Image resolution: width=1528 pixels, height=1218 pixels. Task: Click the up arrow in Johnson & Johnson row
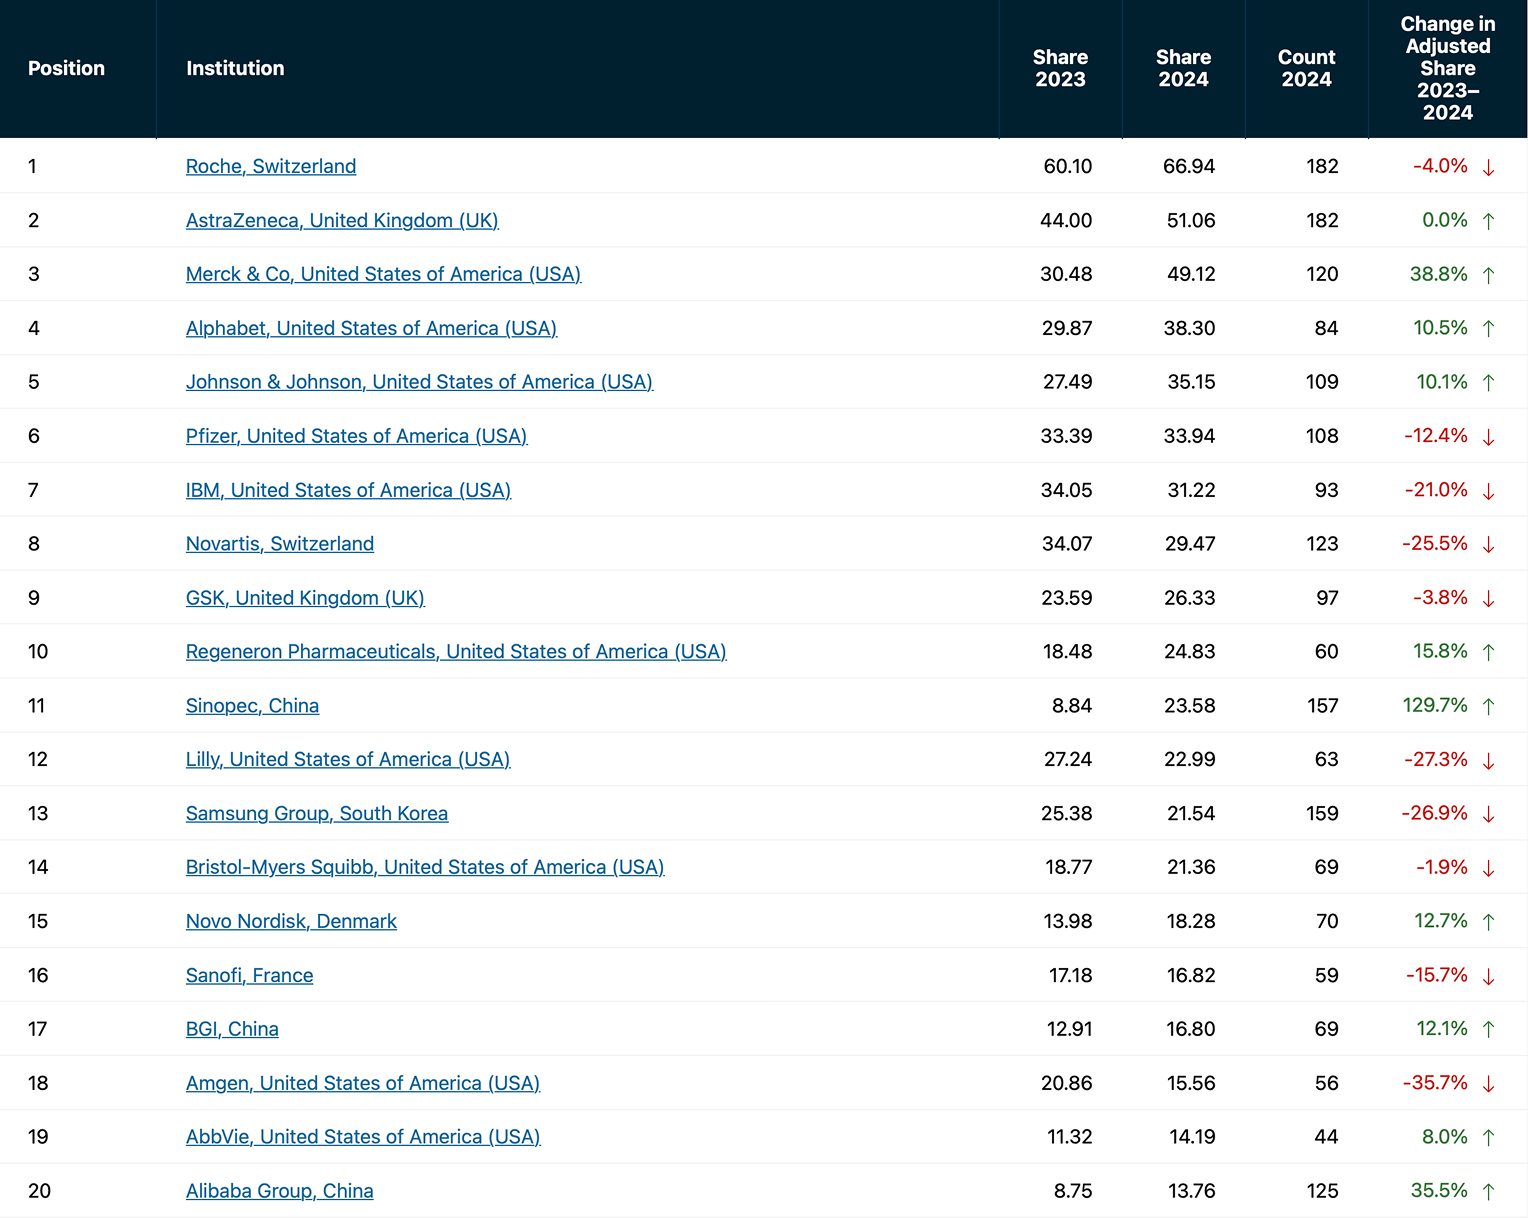tap(1488, 383)
